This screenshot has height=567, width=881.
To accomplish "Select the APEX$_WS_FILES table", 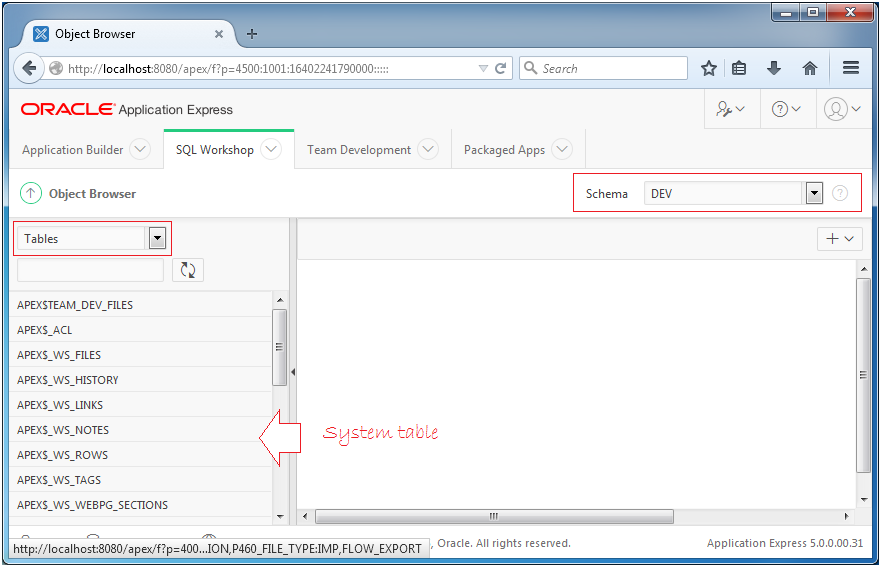I will (x=140, y=355).
